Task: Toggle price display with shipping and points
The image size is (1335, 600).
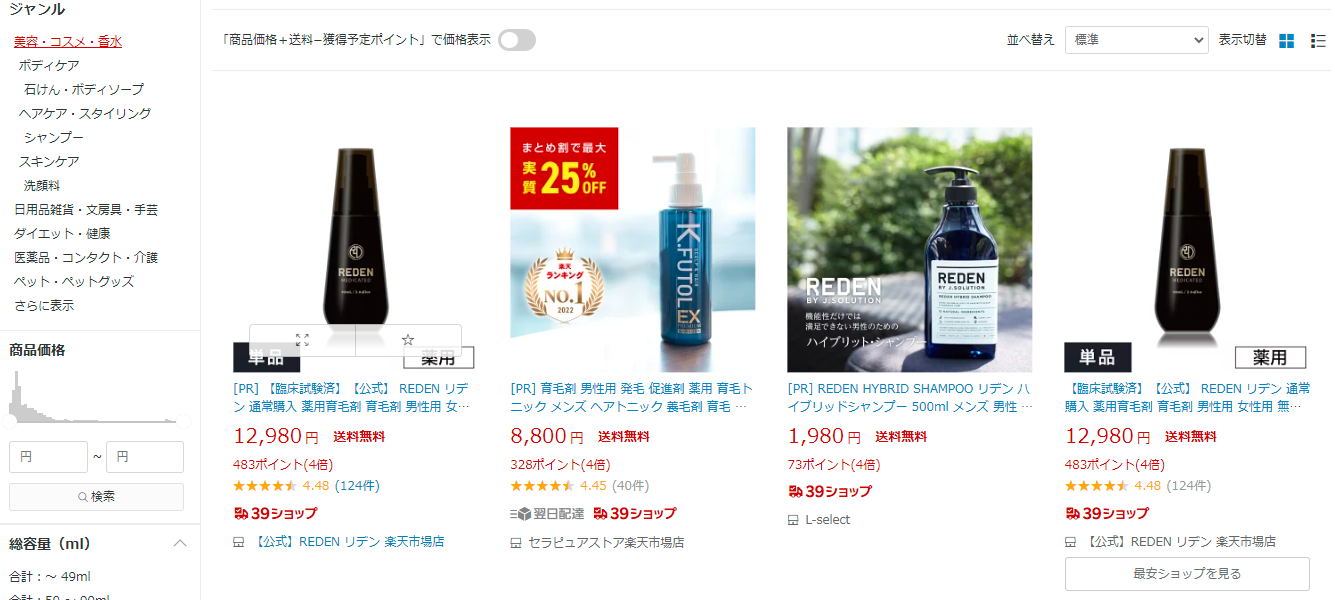Action: pyautogui.click(x=517, y=40)
